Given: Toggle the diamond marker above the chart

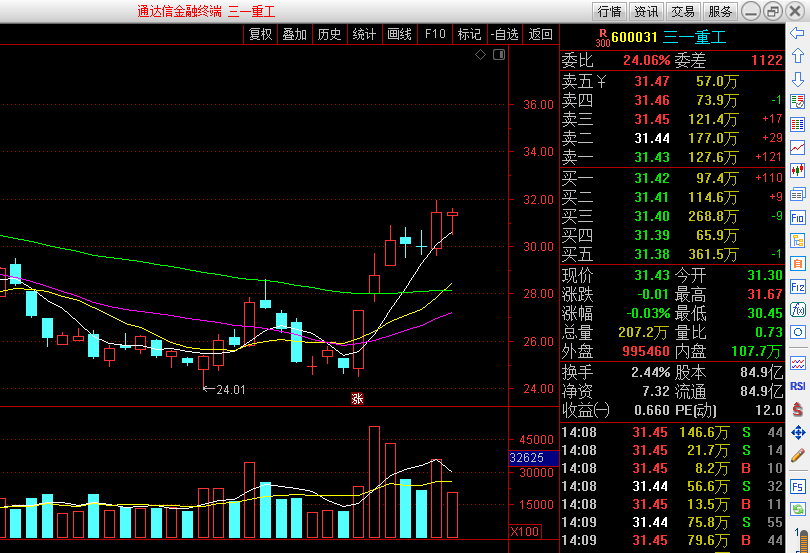Looking at the screenshot, I should point(480,54).
